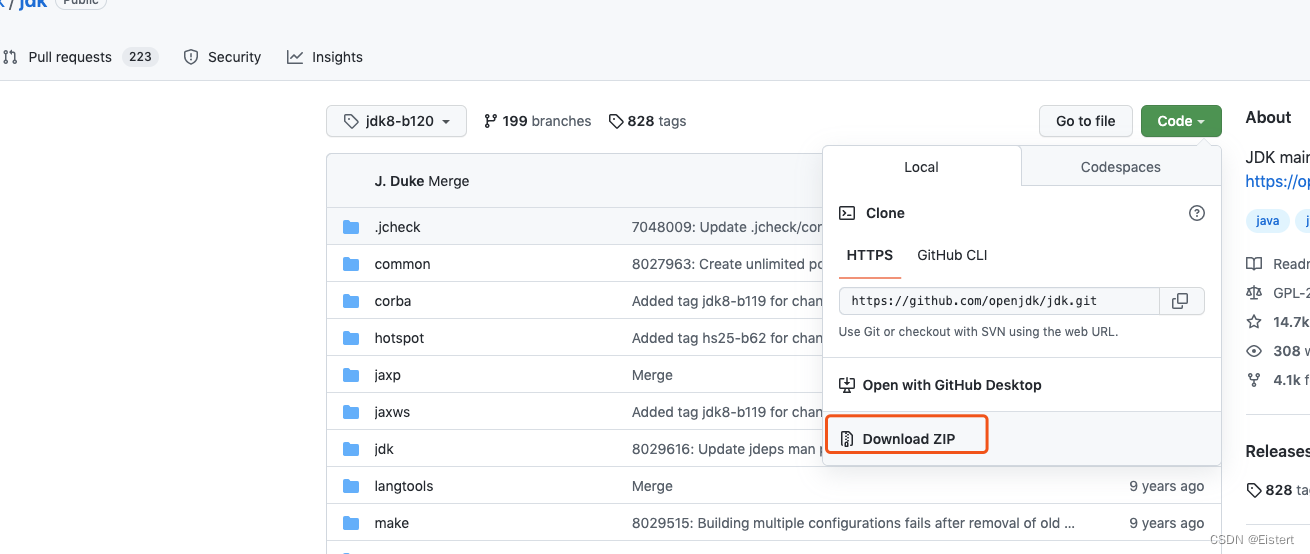Click the folder icon beside jdk
The image size is (1310, 554).
point(351,449)
